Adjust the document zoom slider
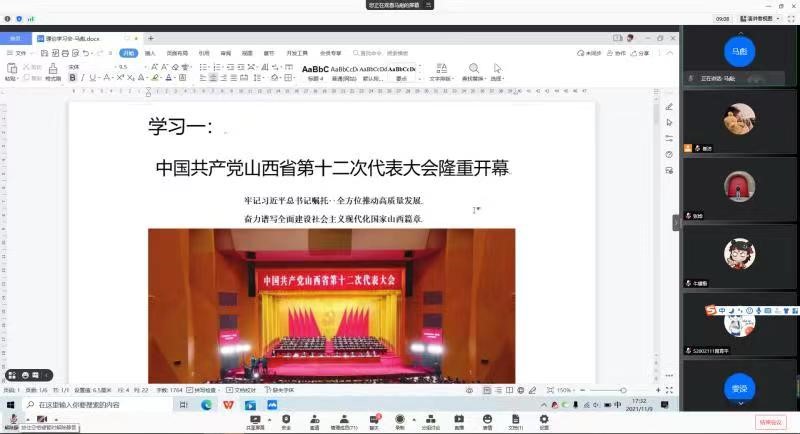The width and height of the screenshot is (800, 434). click(622, 390)
